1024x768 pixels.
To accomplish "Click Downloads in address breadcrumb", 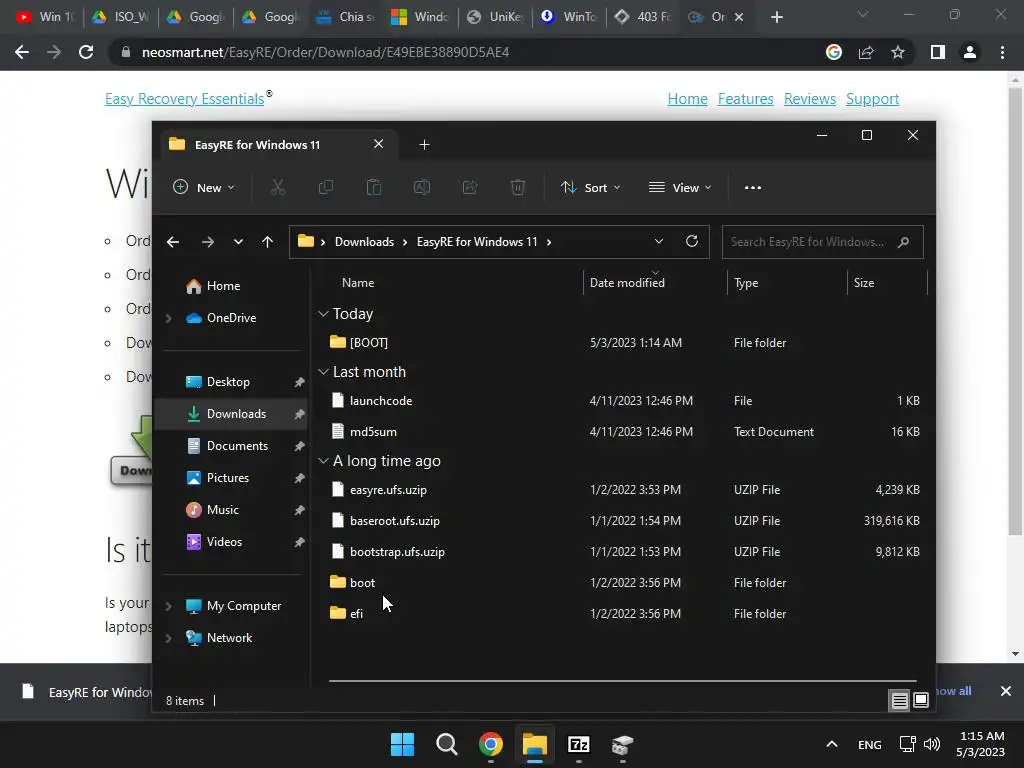I will [x=364, y=242].
